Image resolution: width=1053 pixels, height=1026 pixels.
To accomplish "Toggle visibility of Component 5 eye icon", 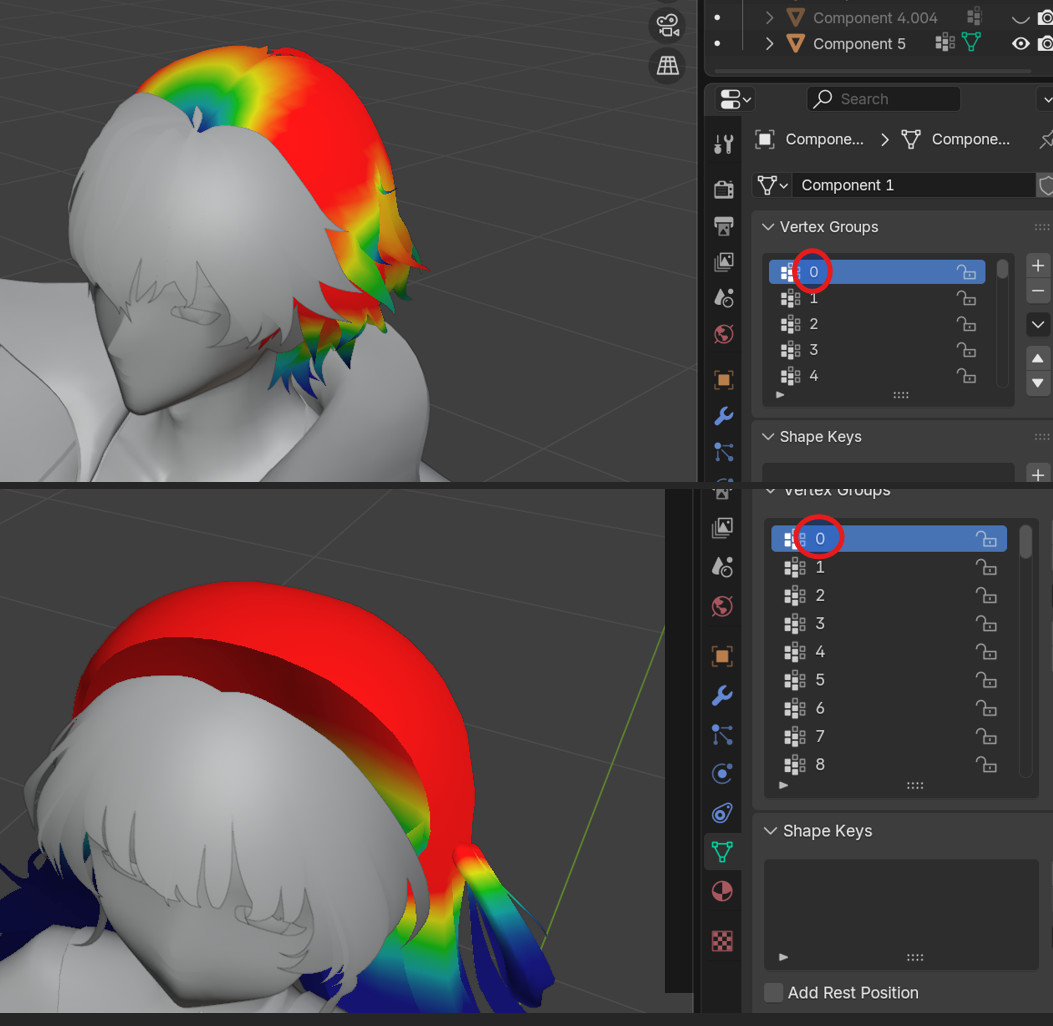I will pyautogui.click(x=1019, y=43).
